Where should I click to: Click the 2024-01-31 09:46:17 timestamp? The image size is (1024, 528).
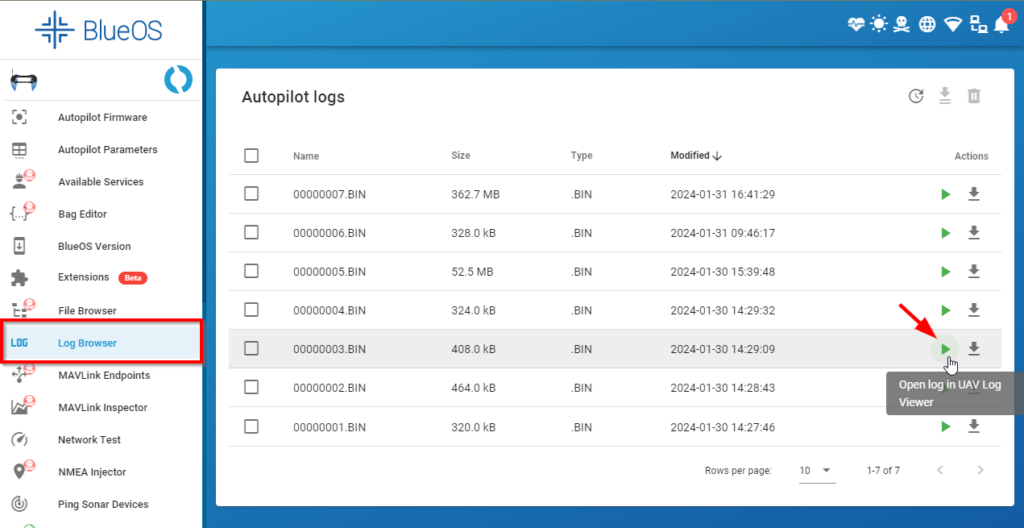[x=723, y=233]
